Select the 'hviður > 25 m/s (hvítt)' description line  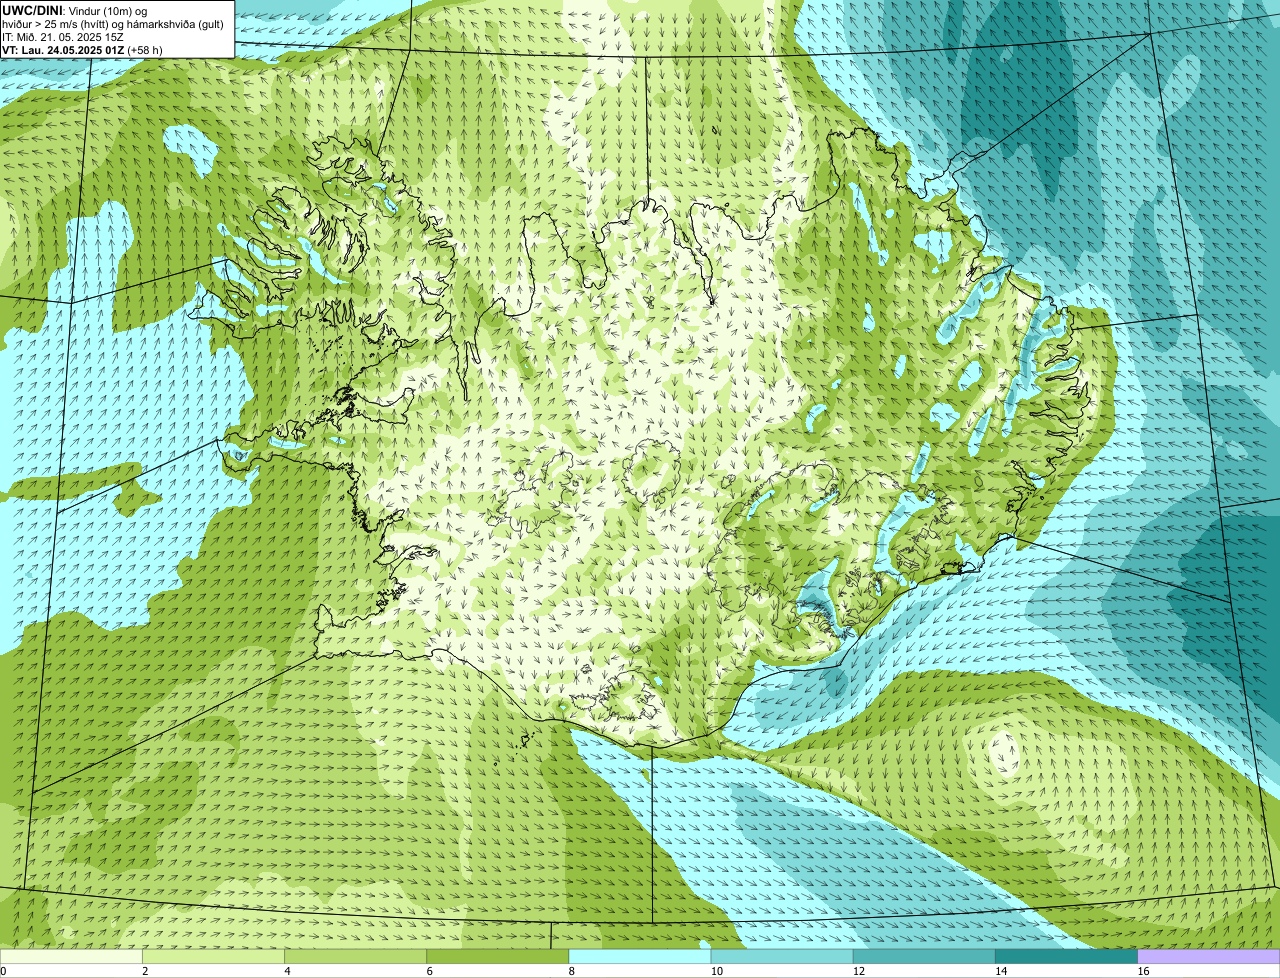click(113, 23)
